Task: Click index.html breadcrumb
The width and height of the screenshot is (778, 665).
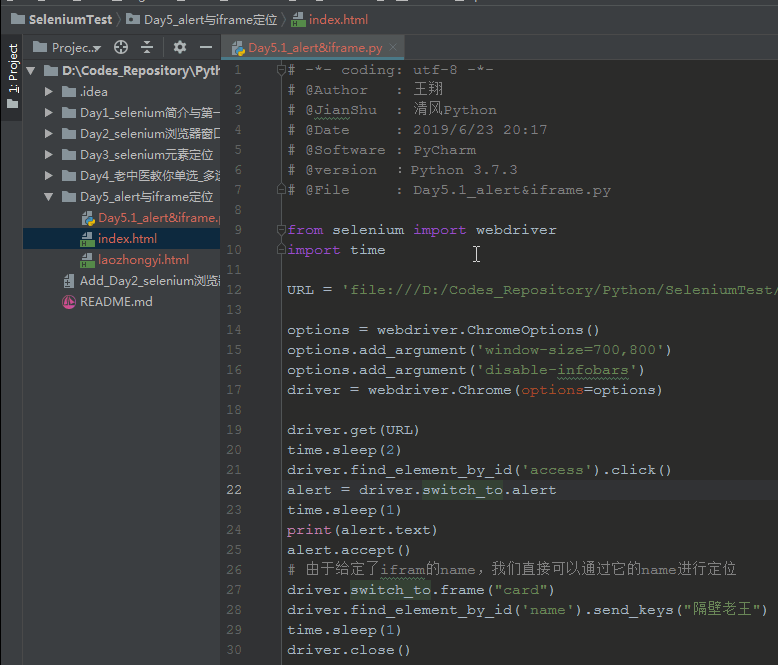Action: 330,19
